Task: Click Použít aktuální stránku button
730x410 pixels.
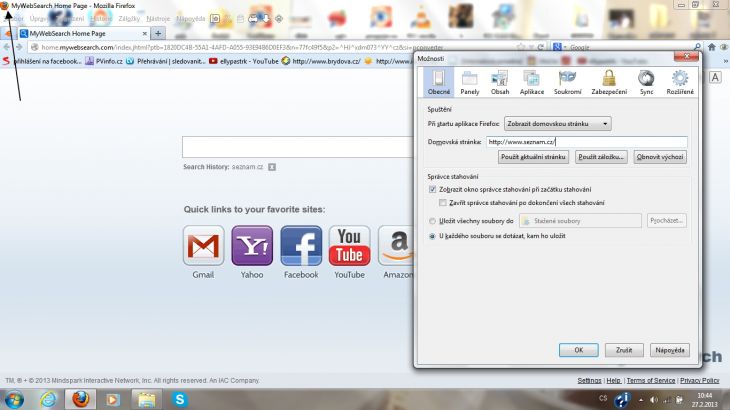Action: click(x=533, y=157)
